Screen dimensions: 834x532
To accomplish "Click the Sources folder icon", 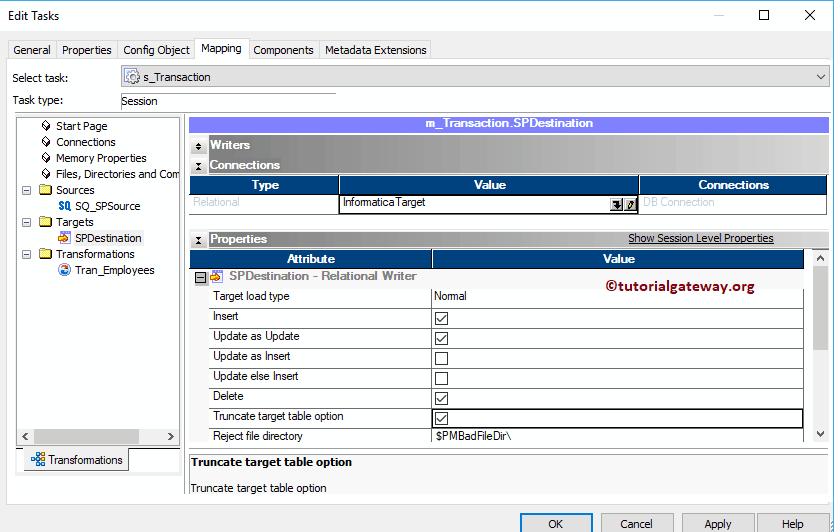I will click(x=45, y=190).
